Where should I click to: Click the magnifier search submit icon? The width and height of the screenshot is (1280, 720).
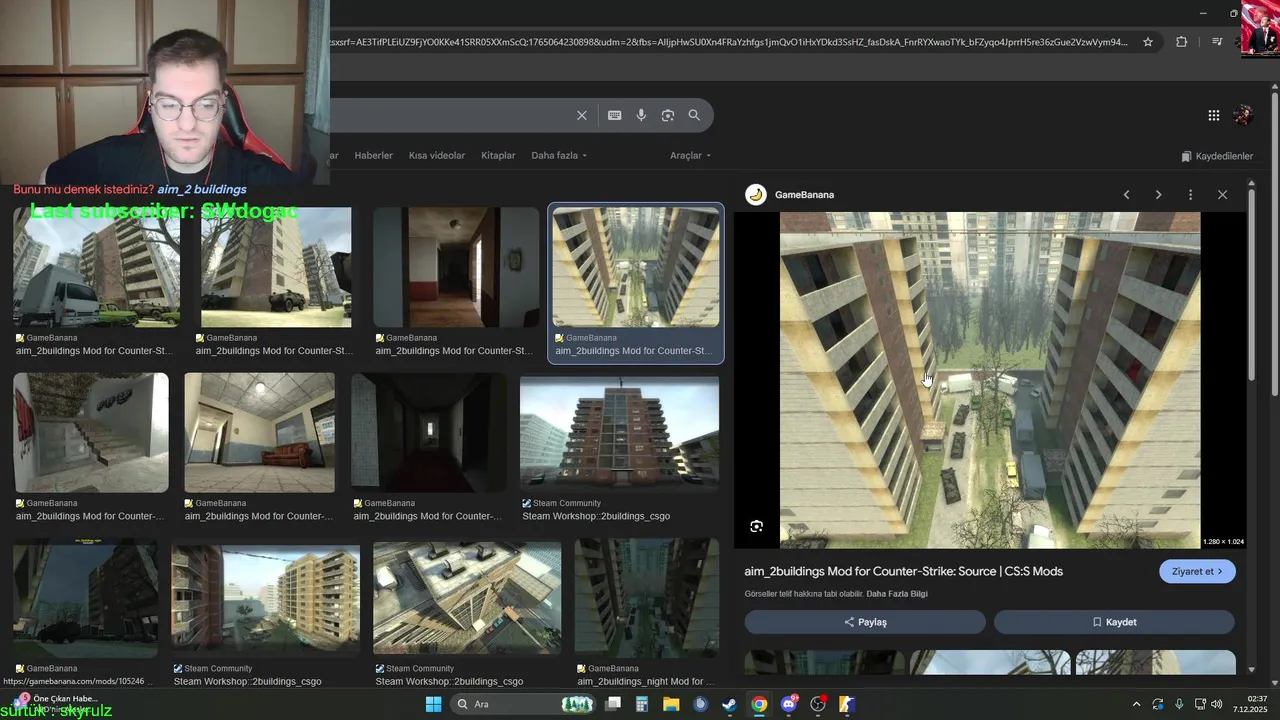pos(694,115)
